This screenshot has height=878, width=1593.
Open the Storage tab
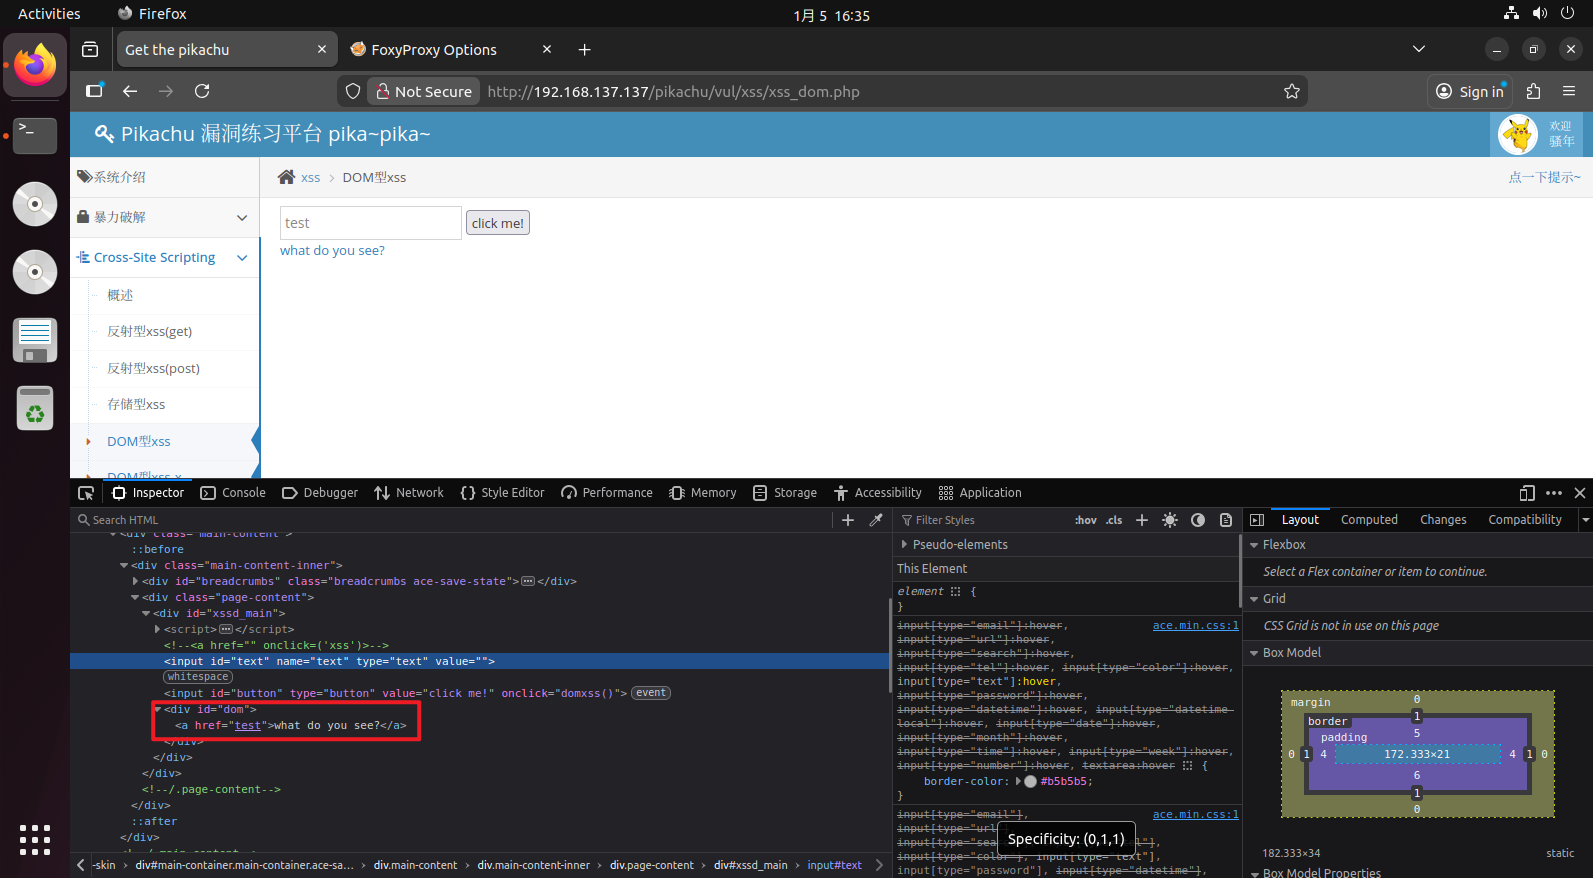coord(785,493)
